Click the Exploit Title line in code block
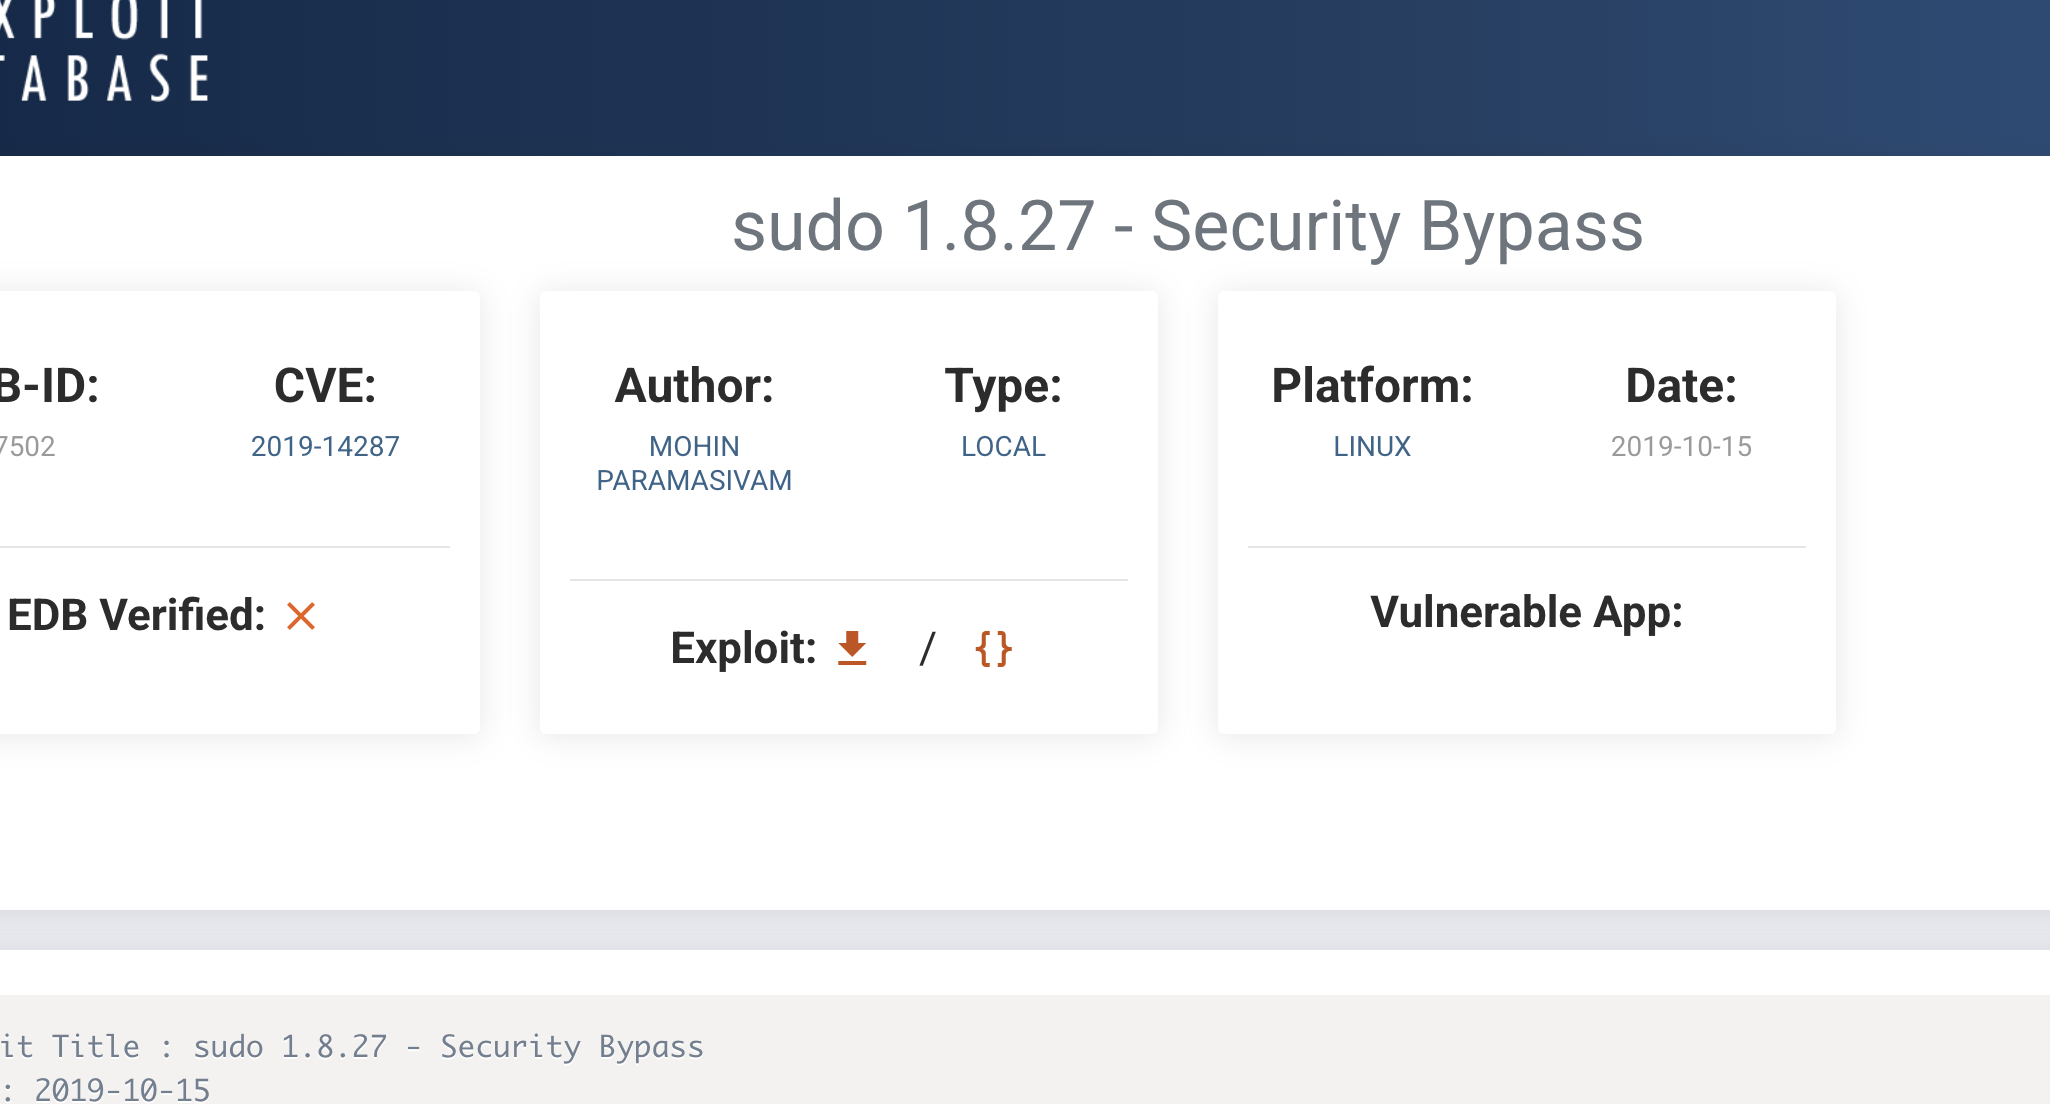The height and width of the screenshot is (1104, 2050). point(352,1046)
